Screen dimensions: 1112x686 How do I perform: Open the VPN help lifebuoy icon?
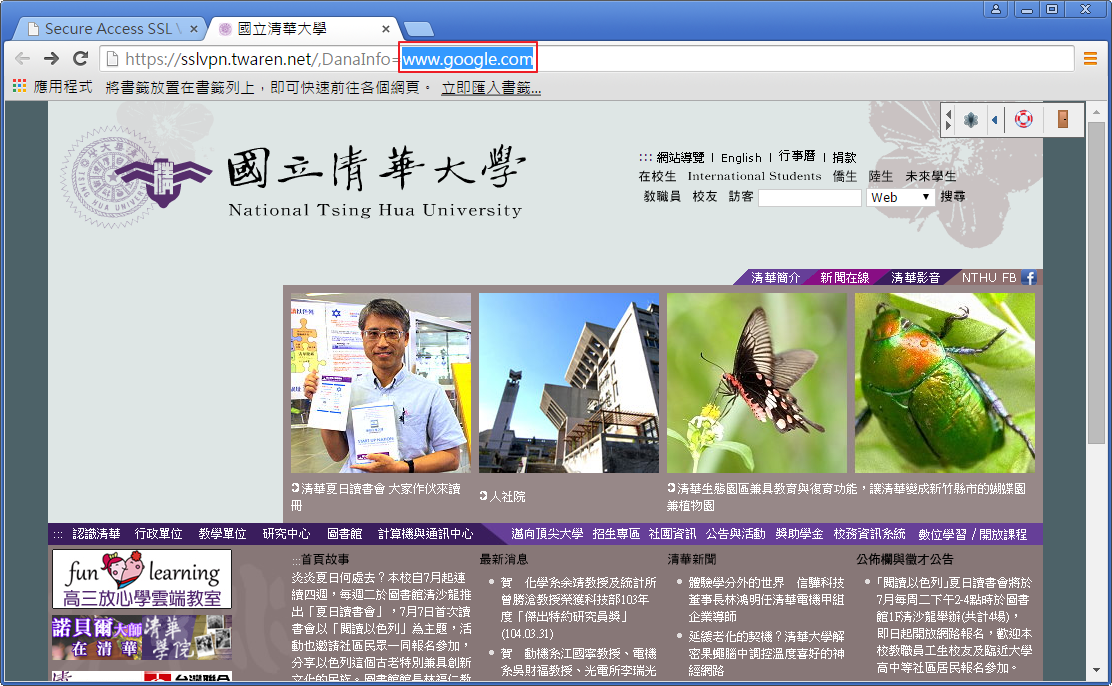pos(1023,120)
